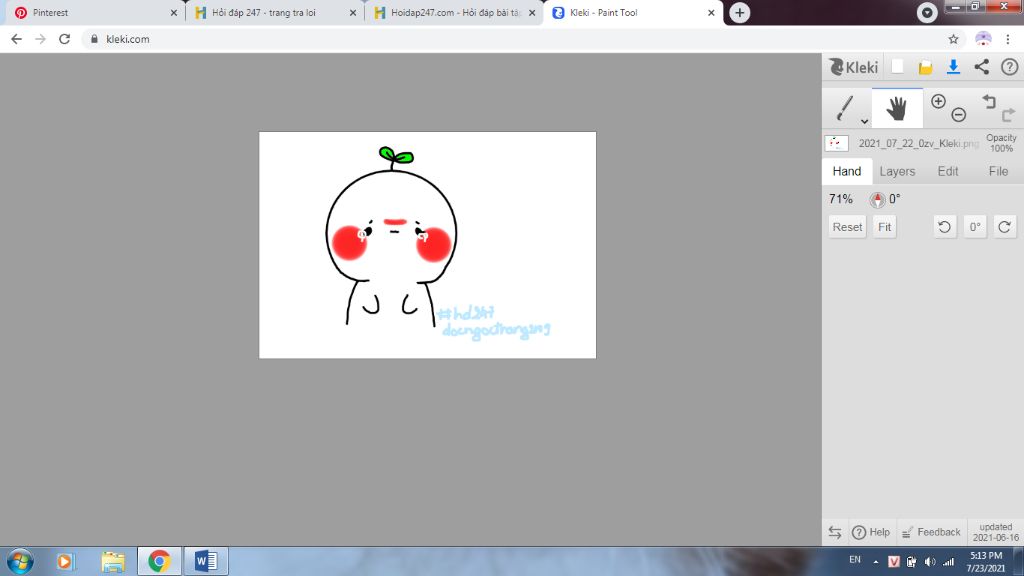Click the share icon
Image resolution: width=1024 pixels, height=576 pixels.
[982, 67]
